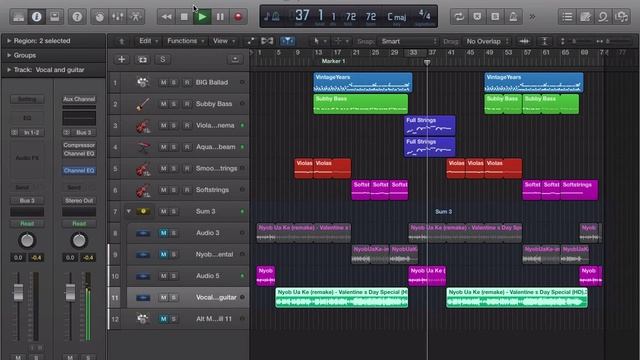Click the Stereo Out output slot
Screen dimensions: 640x360
coord(79,200)
